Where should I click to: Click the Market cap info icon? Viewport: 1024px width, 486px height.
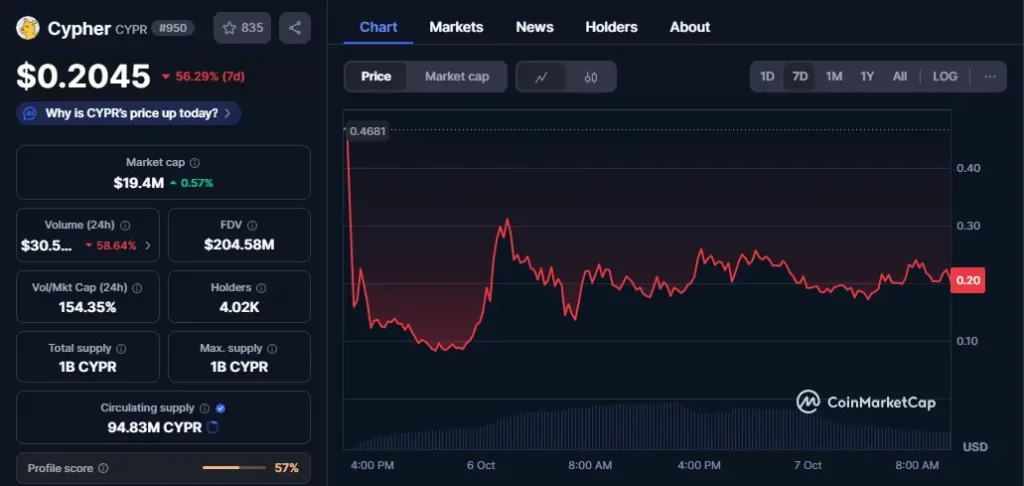pos(195,163)
